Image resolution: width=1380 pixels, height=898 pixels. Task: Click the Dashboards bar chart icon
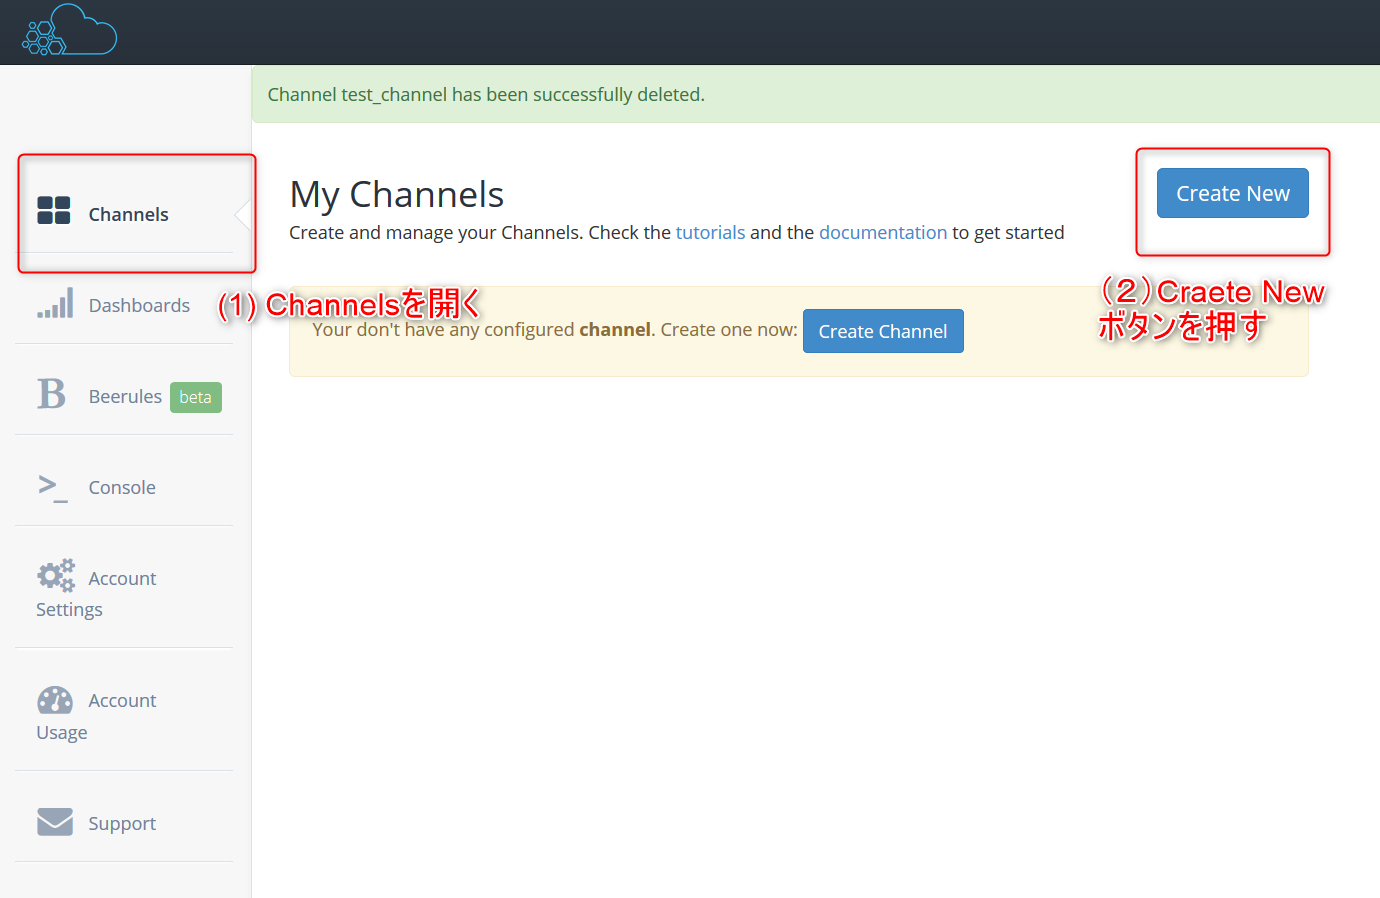click(56, 303)
